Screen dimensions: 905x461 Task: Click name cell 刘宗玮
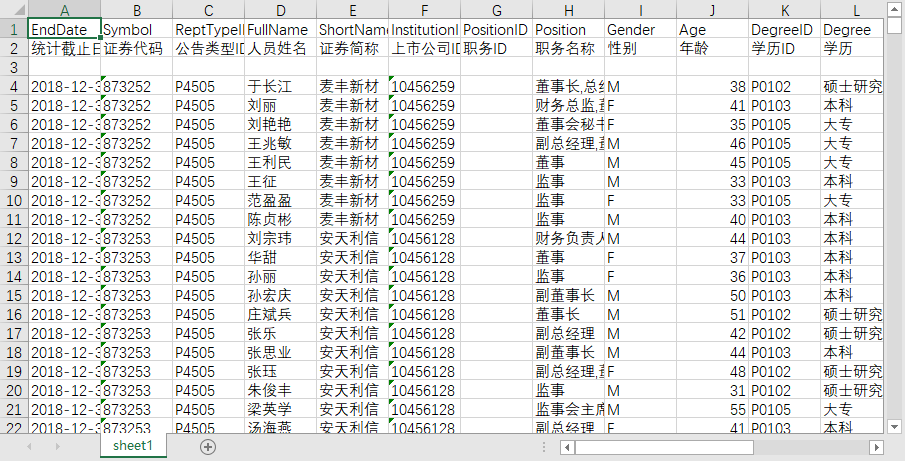tap(281, 238)
